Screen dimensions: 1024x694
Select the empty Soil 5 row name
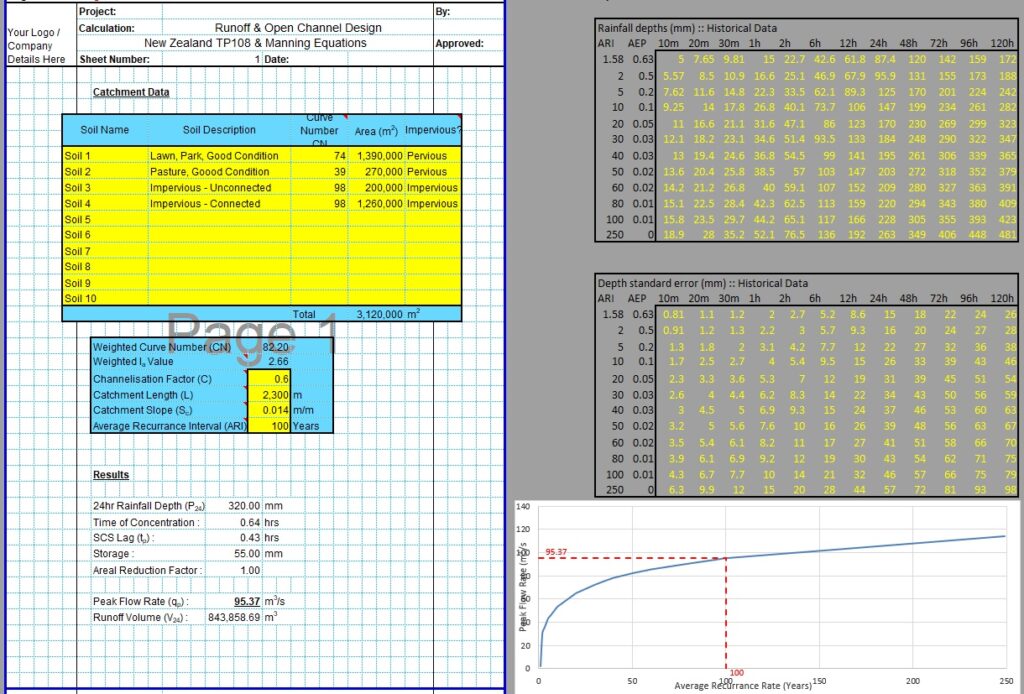[x=103, y=219]
